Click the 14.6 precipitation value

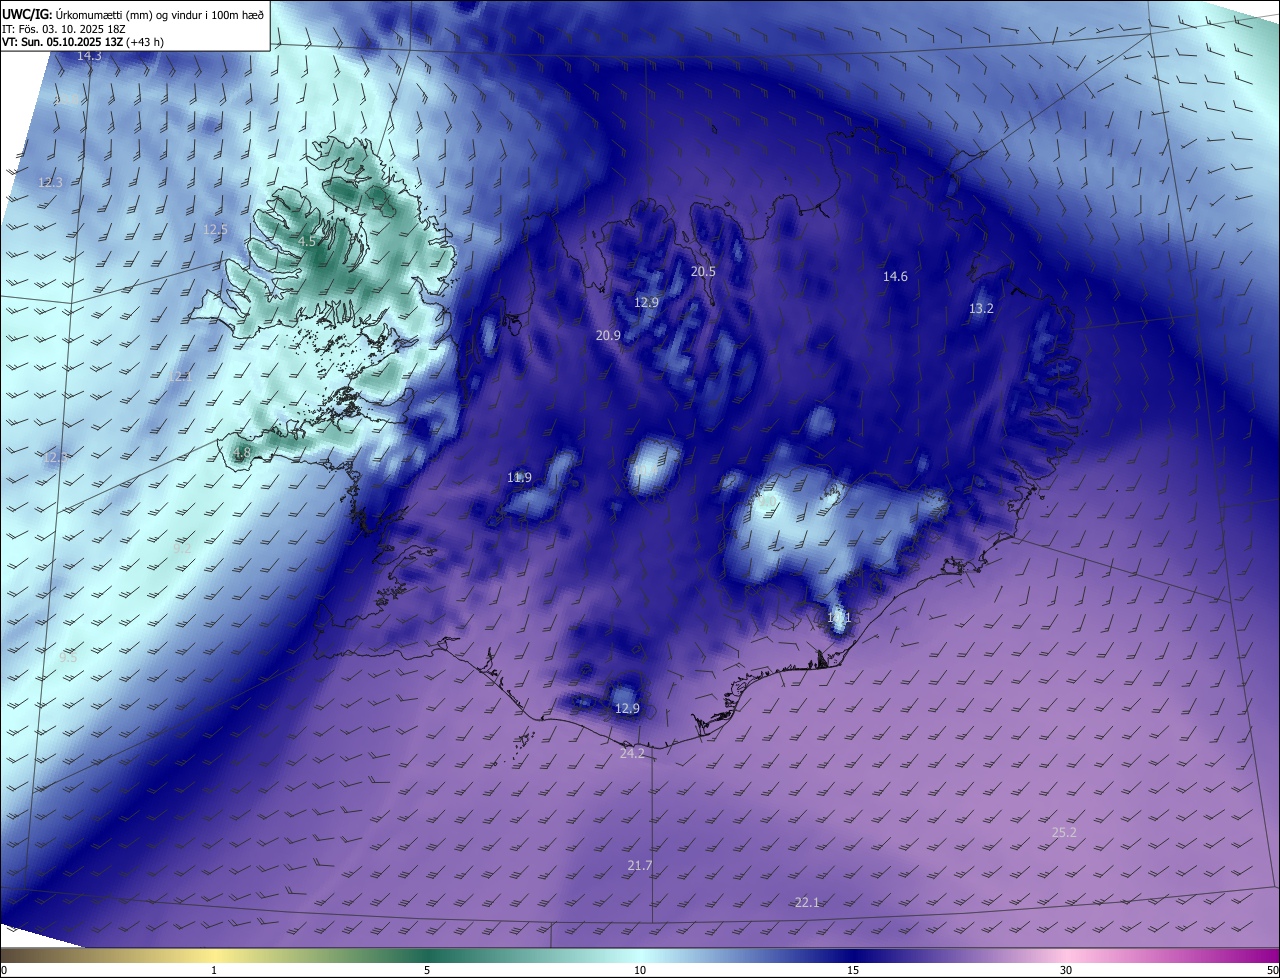(895, 276)
